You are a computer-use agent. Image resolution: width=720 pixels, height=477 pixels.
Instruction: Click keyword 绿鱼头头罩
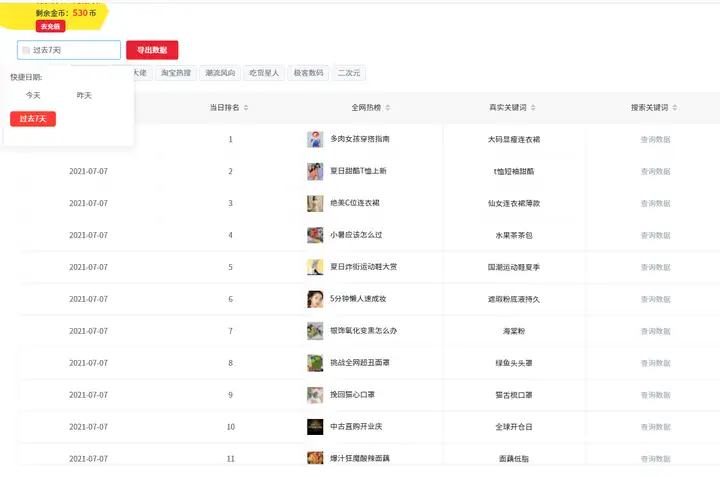click(x=514, y=363)
